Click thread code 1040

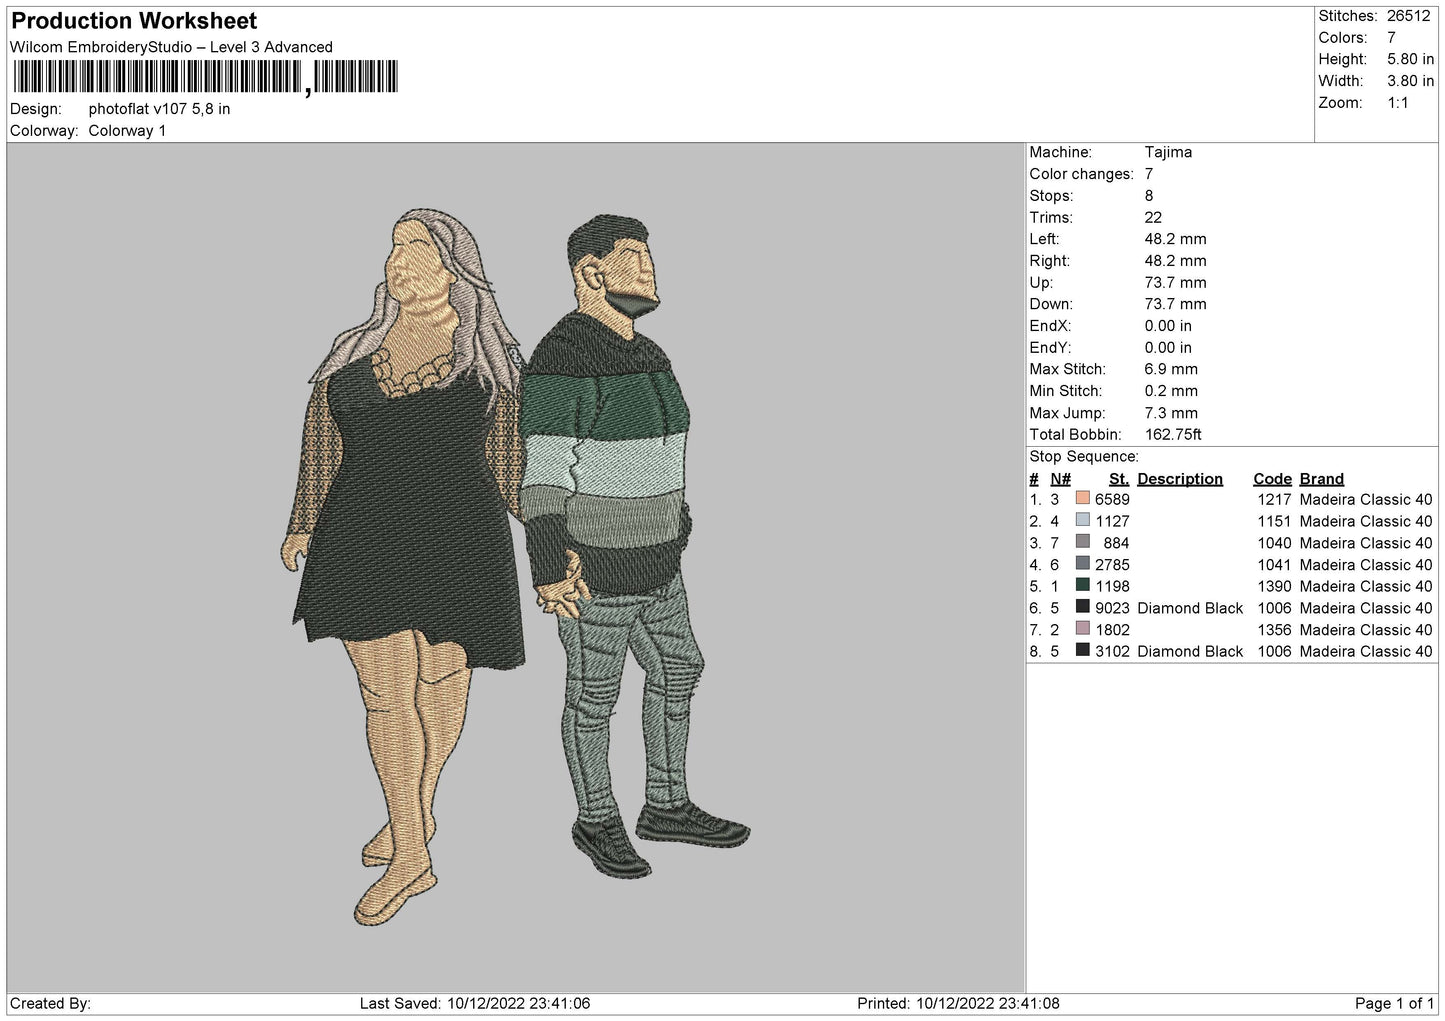click(x=1274, y=543)
